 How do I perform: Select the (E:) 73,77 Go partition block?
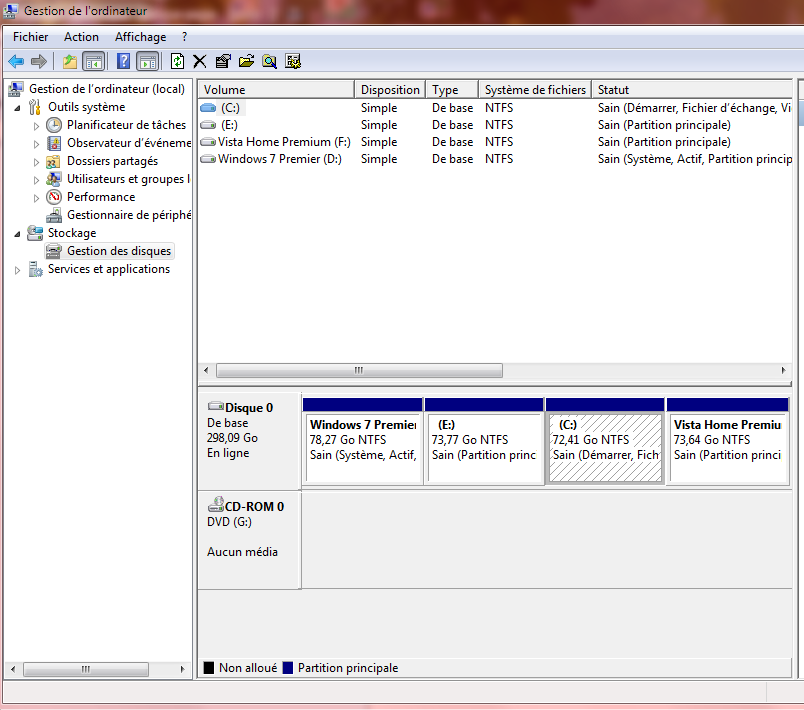(484, 441)
